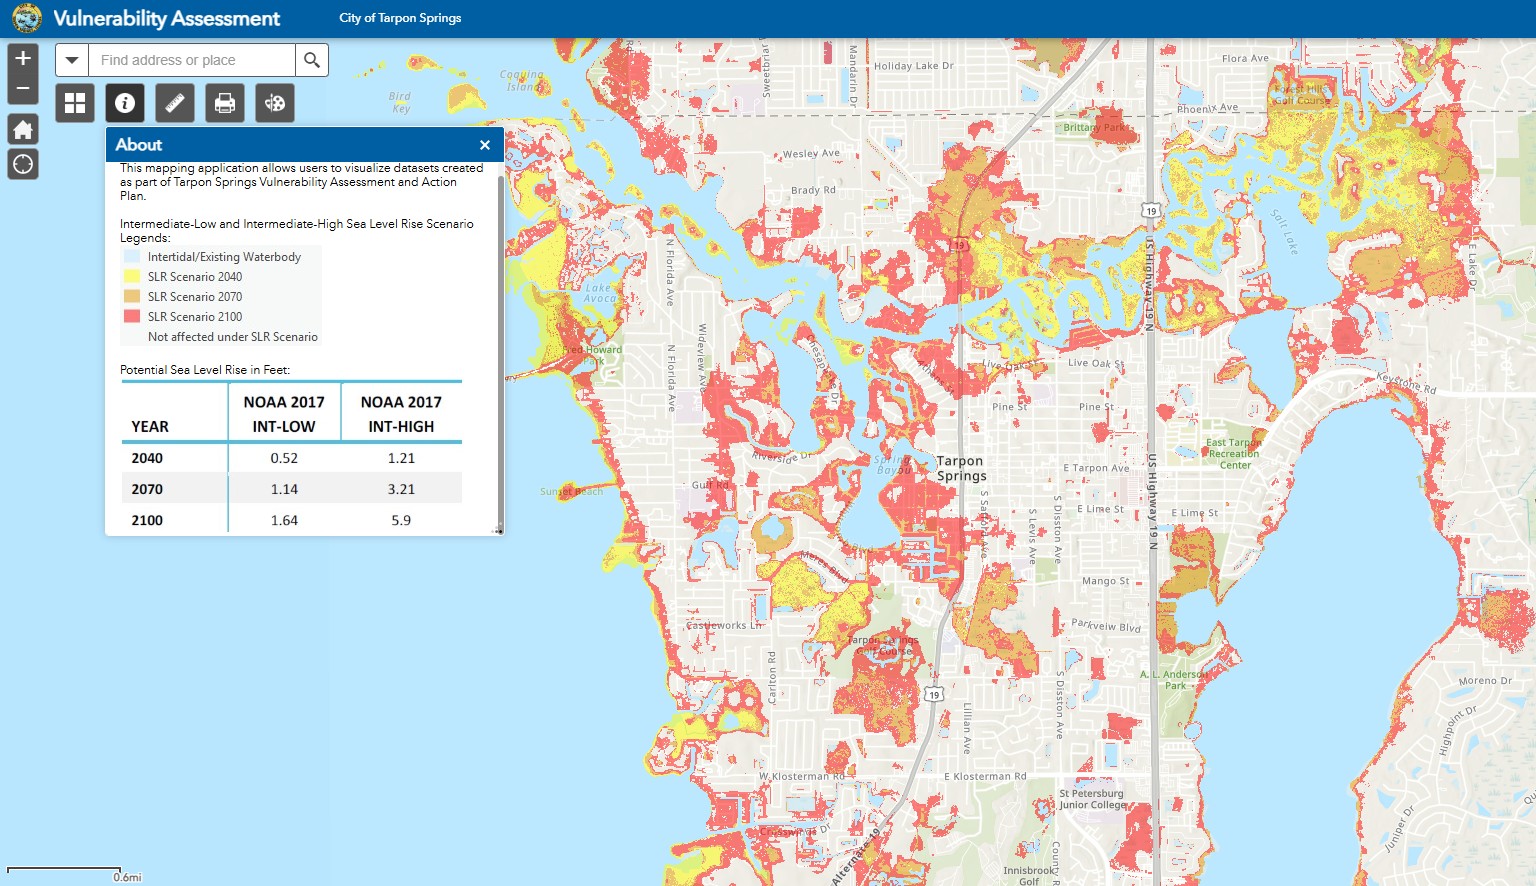Zoom in on the map
Screen dimensions: 1536x886
(23, 58)
